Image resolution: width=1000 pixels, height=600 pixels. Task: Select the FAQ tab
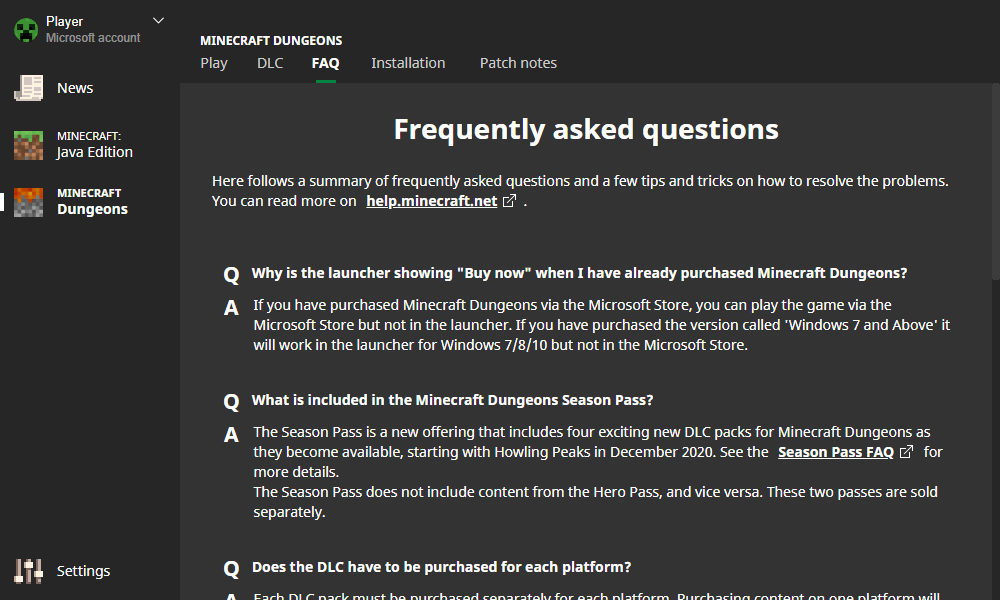click(325, 63)
